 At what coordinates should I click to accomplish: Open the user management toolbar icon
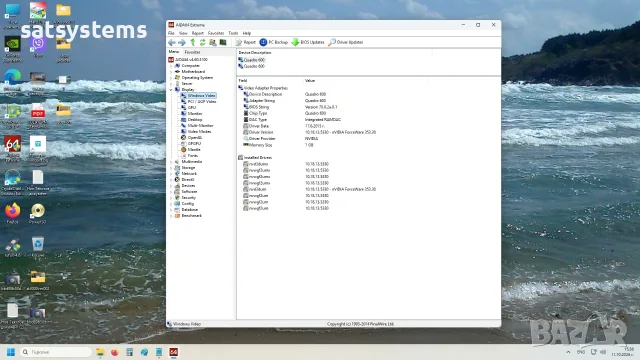point(213,42)
